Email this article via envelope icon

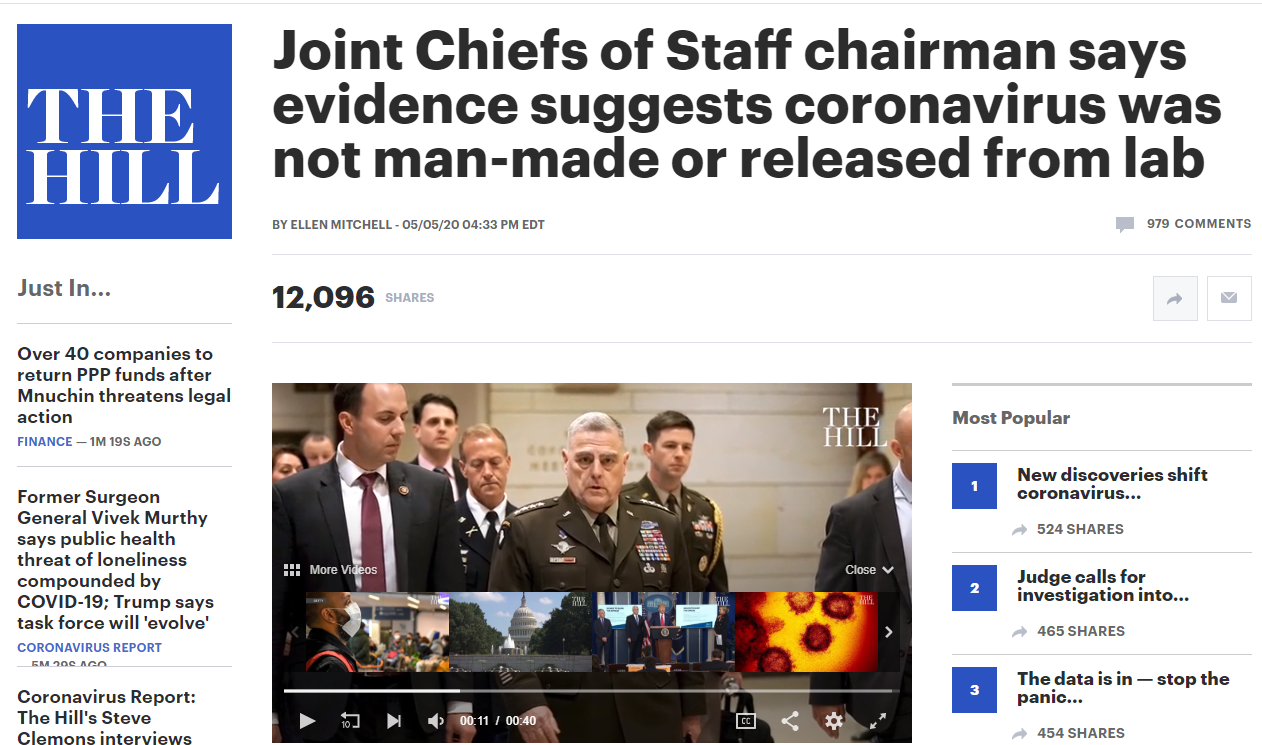tap(1229, 298)
